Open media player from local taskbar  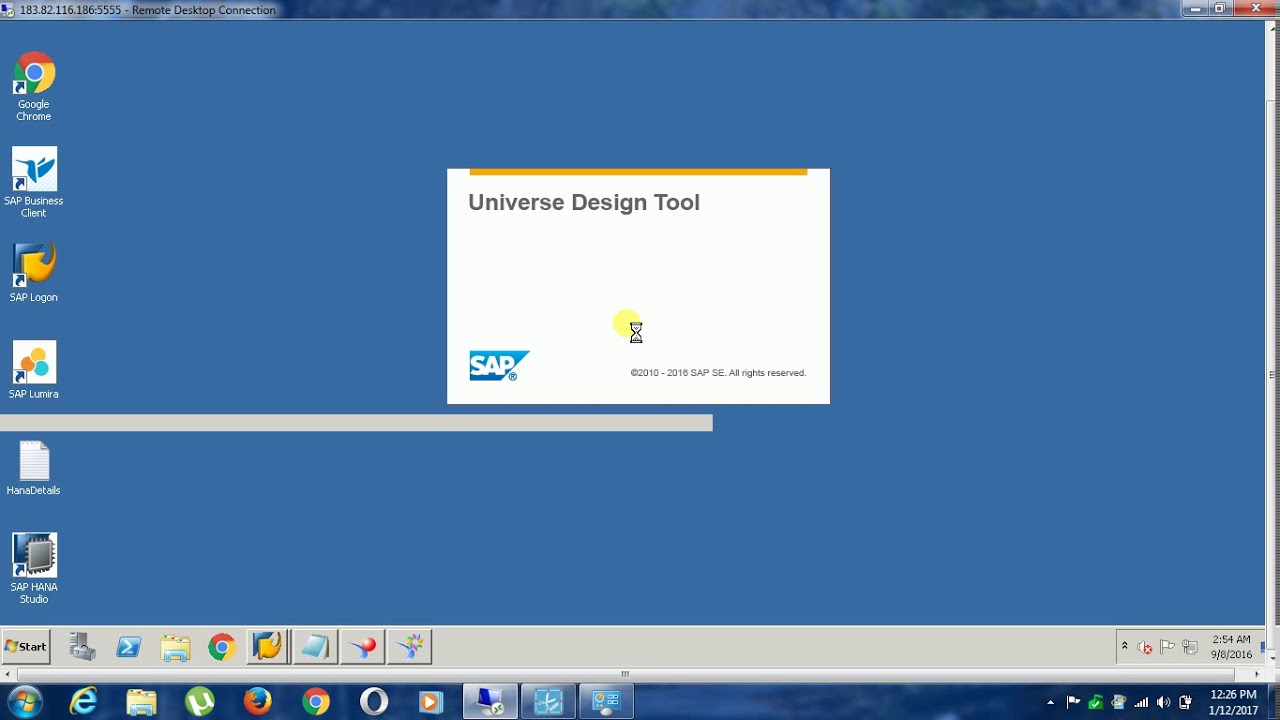(x=431, y=702)
